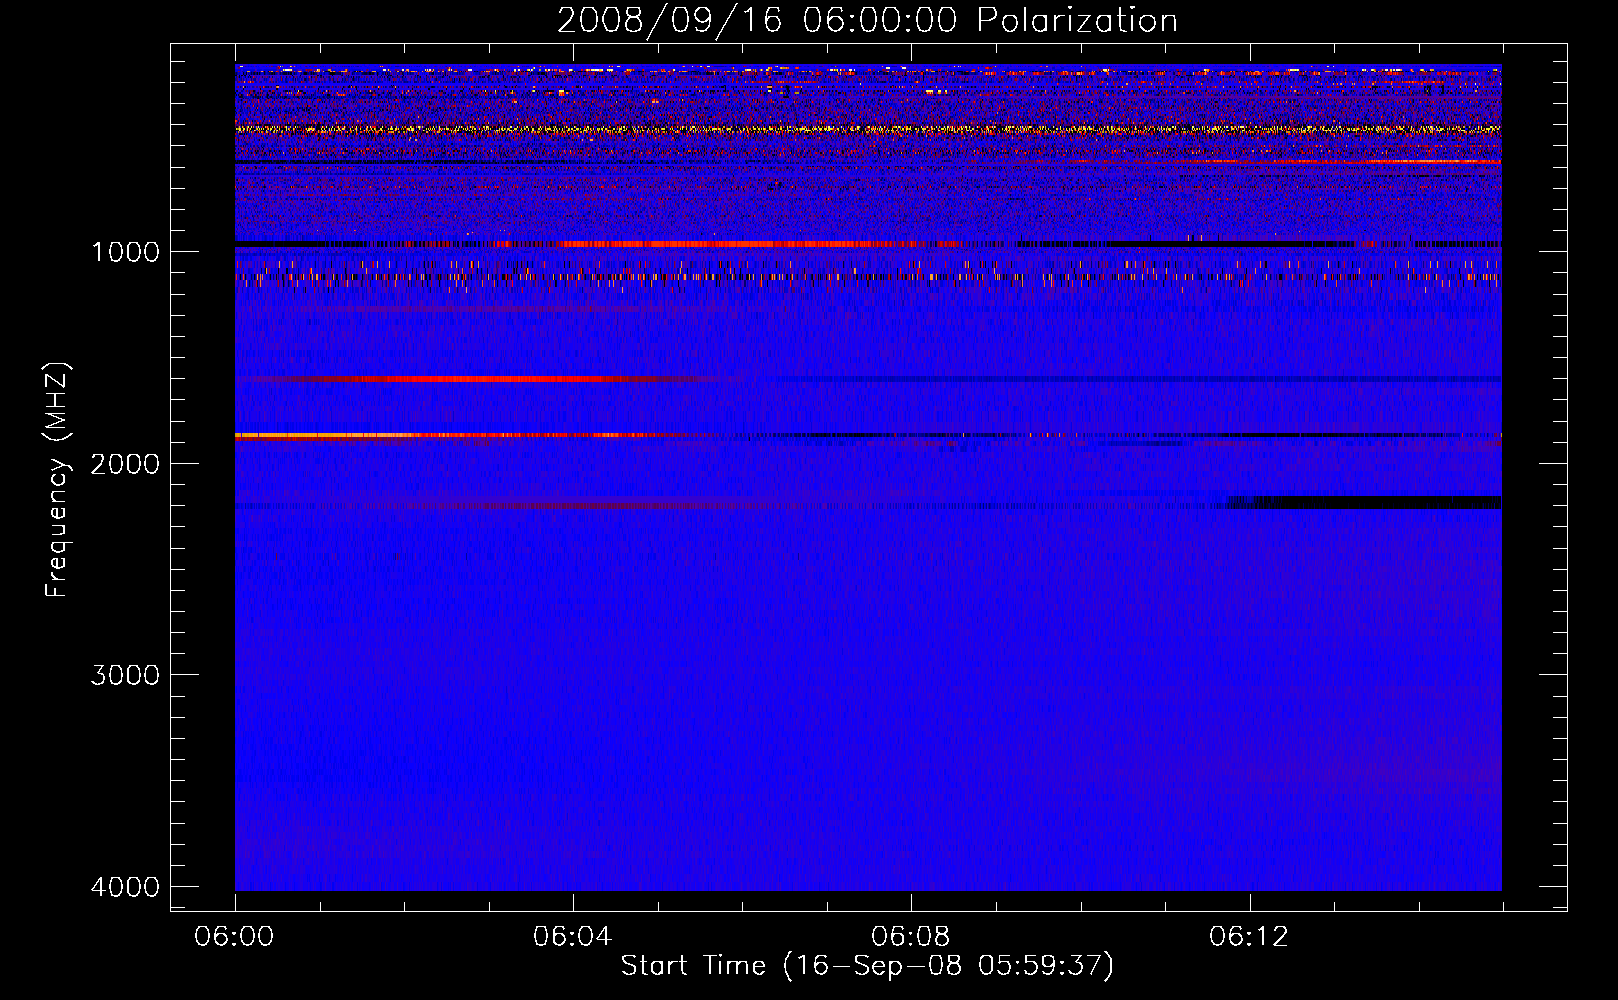The height and width of the screenshot is (1000, 1618).
Task: Click the 'Frequency (MHZ)' axis label
Action: pos(57,480)
